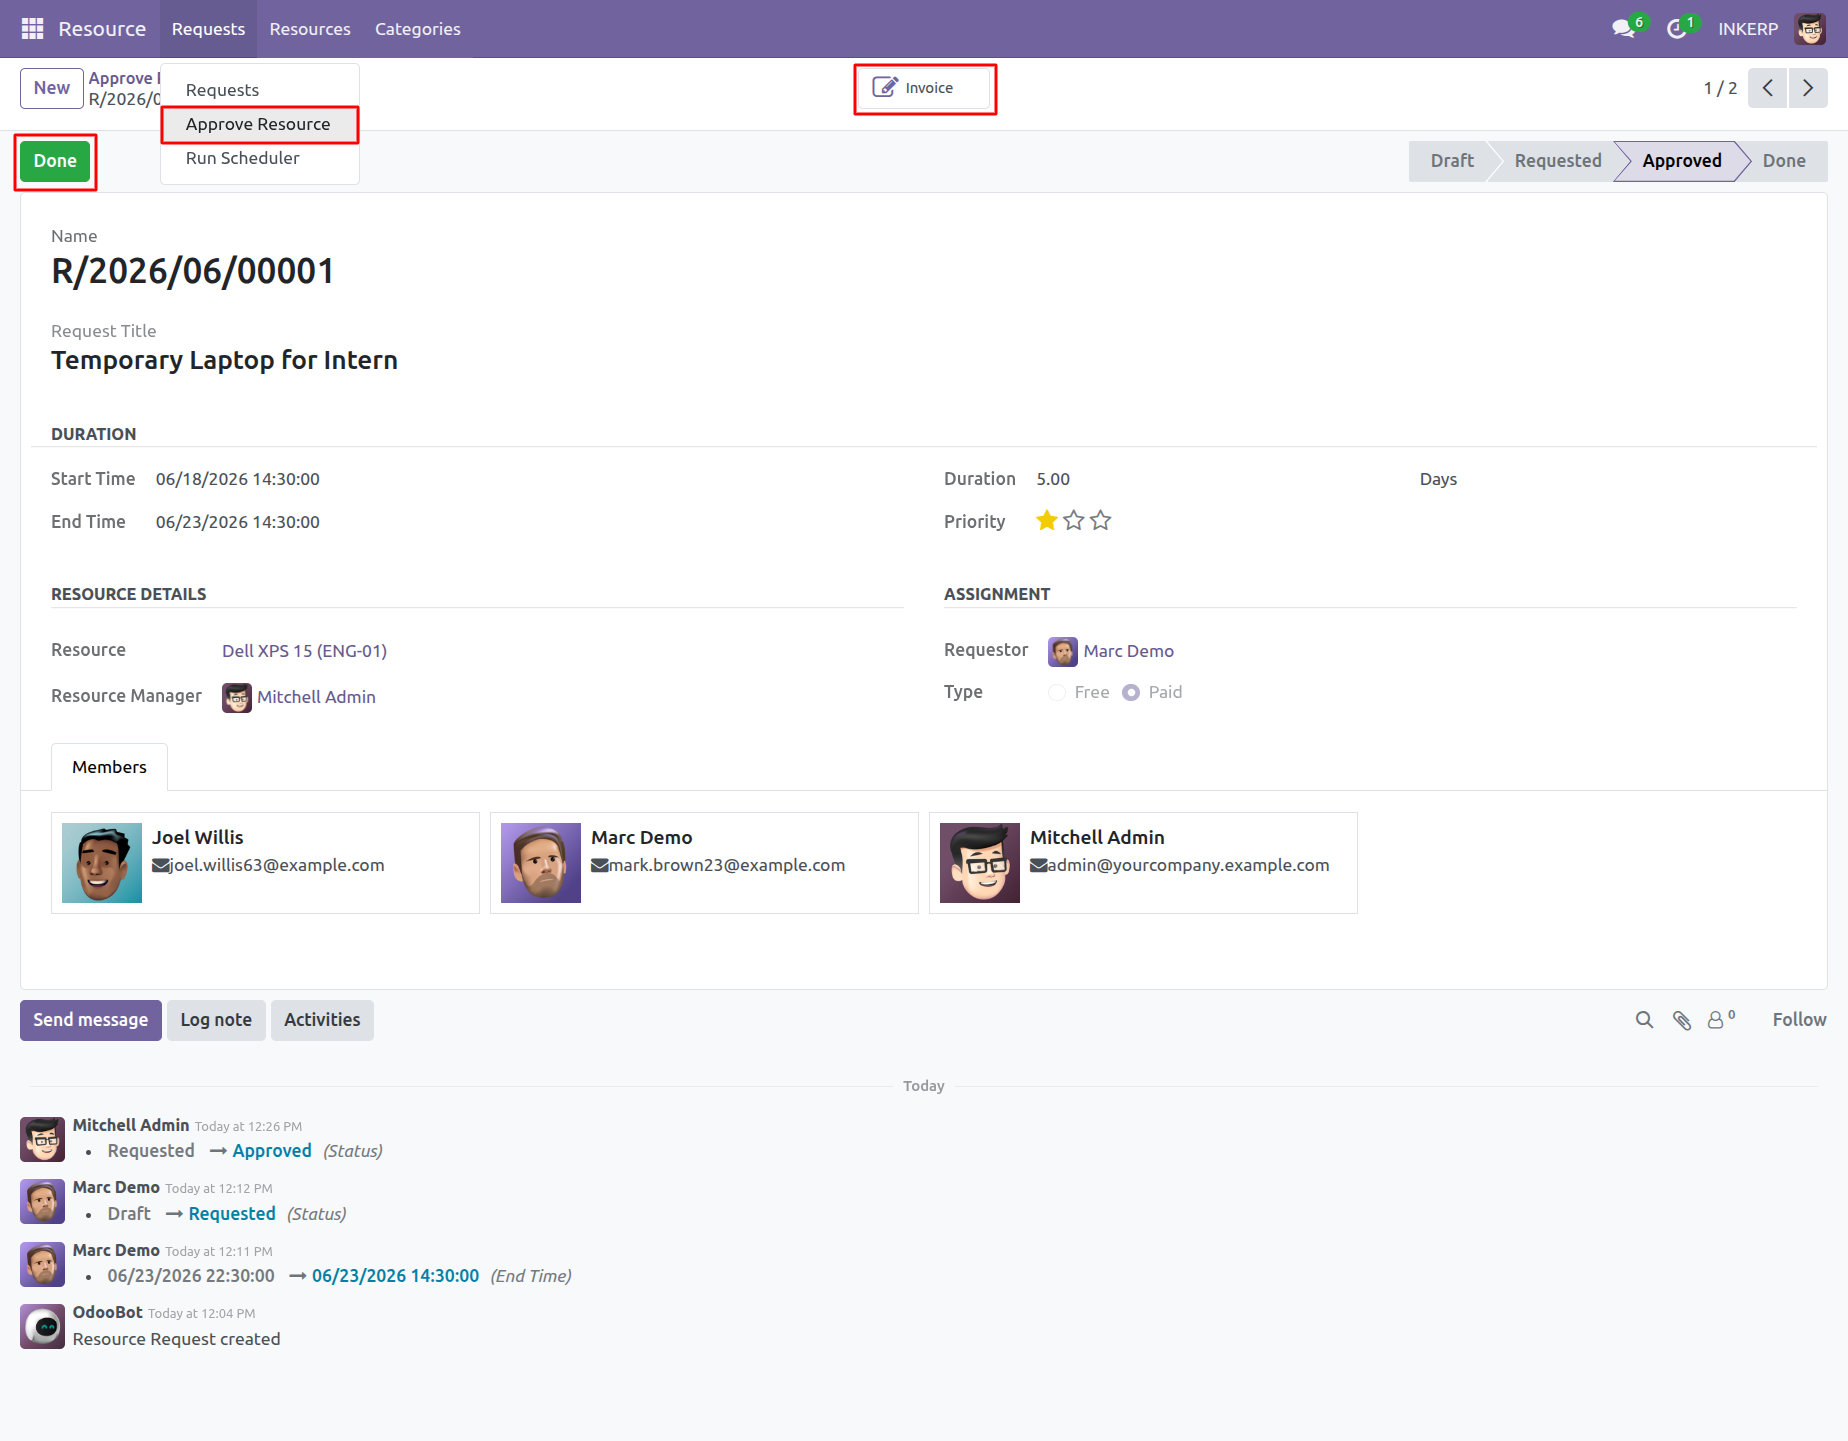This screenshot has height=1441, width=1848.
Task: Click the Activities button
Action: (x=322, y=1020)
